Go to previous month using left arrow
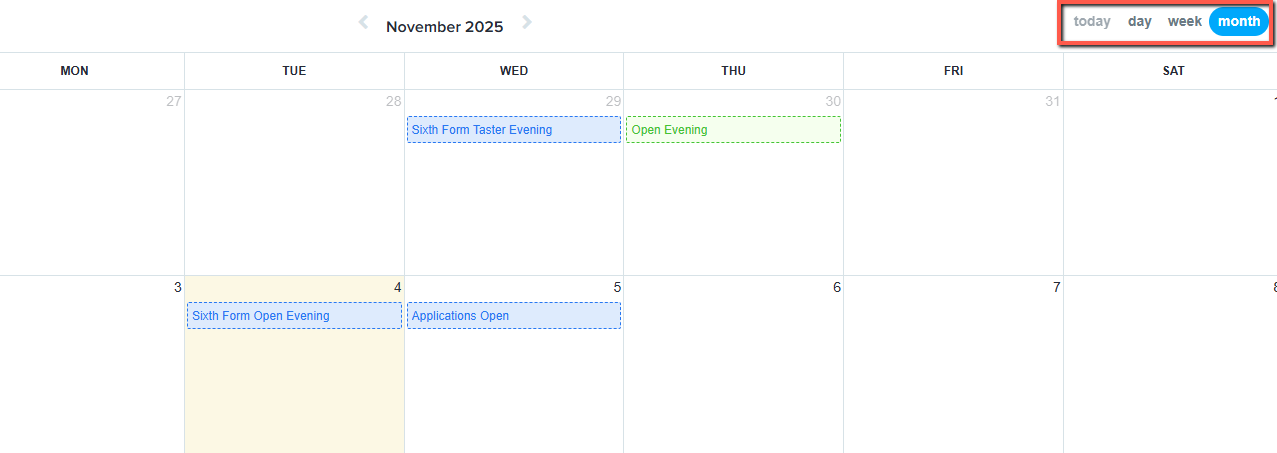 click(x=364, y=23)
